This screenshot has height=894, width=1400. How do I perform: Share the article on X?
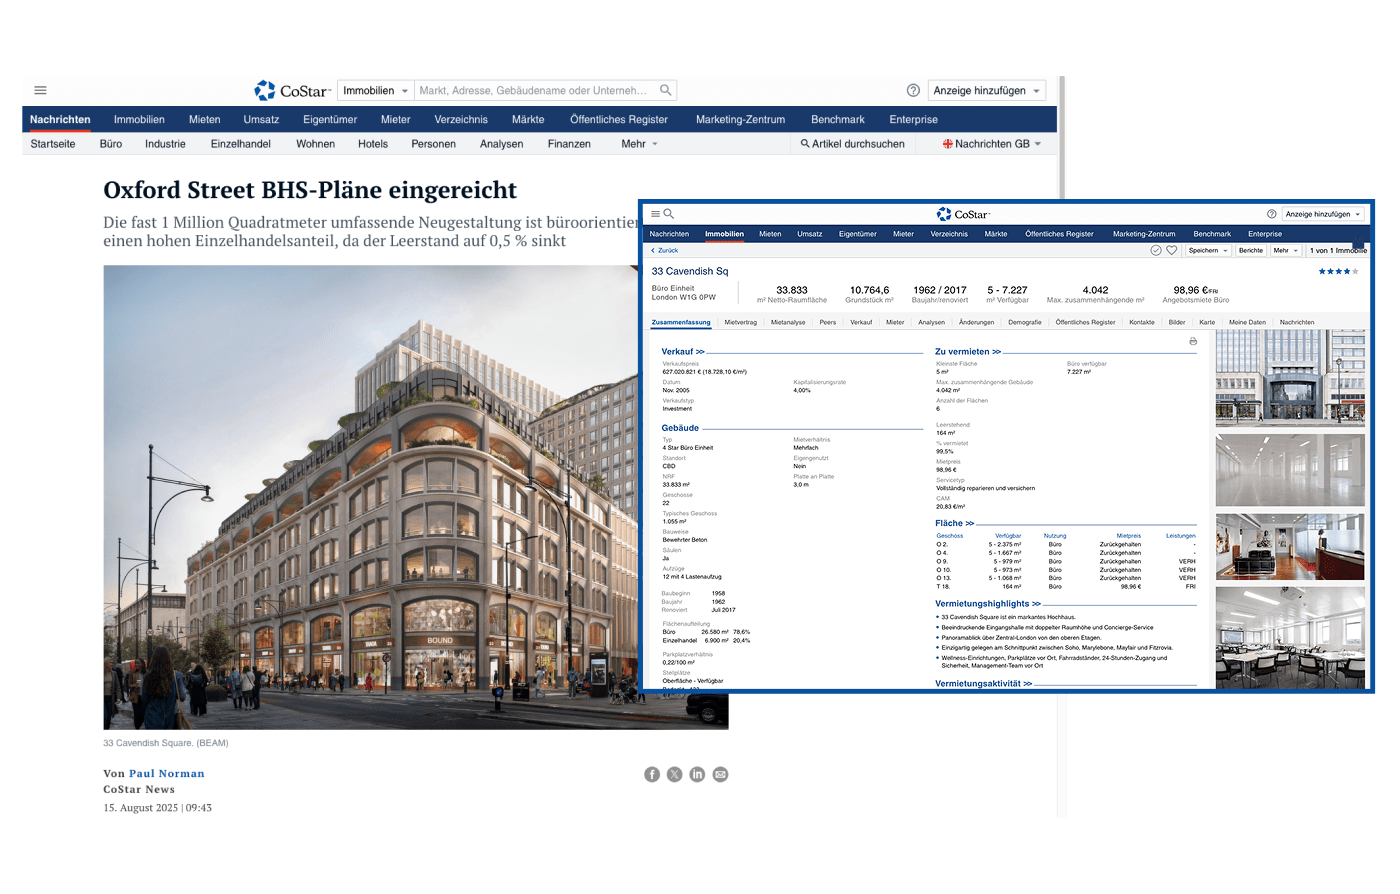click(675, 774)
